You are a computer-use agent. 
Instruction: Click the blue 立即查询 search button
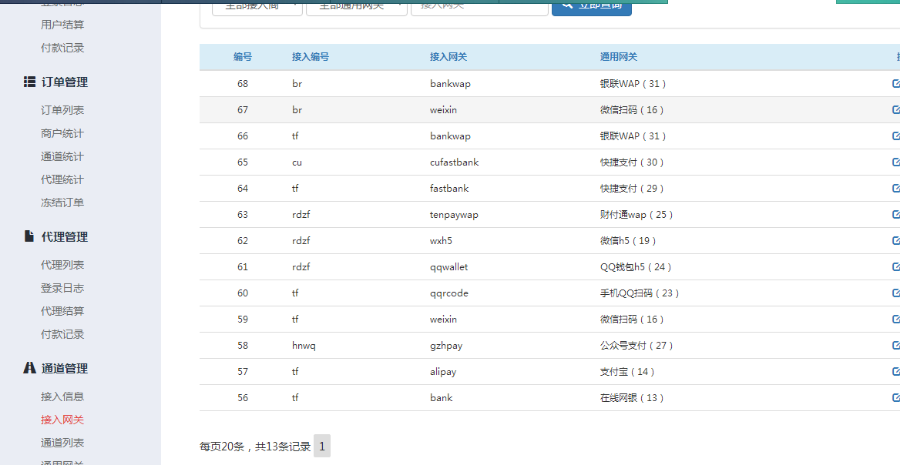[x=592, y=7]
